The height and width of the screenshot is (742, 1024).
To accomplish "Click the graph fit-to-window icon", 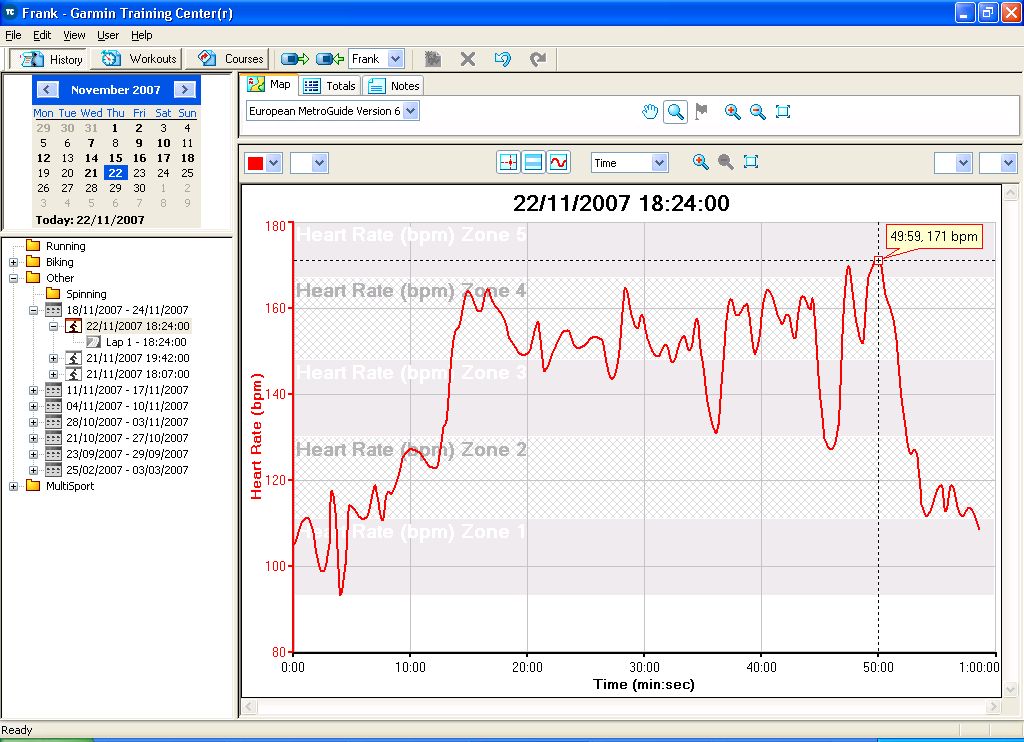I will (751, 162).
